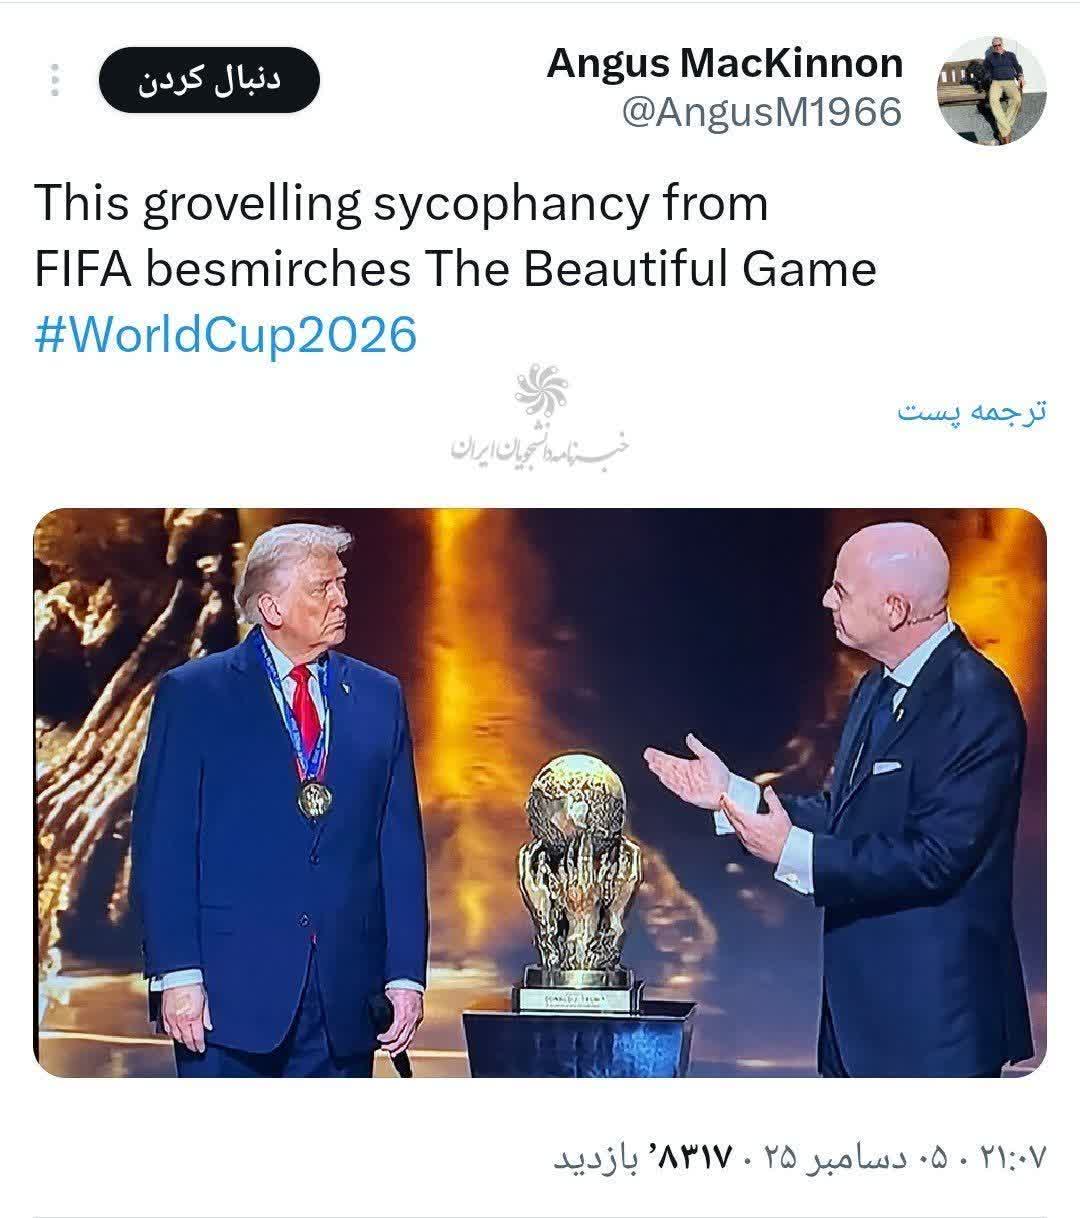Select the line 'This grovelling sycophancy from'
Viewport: 1080px width, 1218px height.
click(401, 203)
